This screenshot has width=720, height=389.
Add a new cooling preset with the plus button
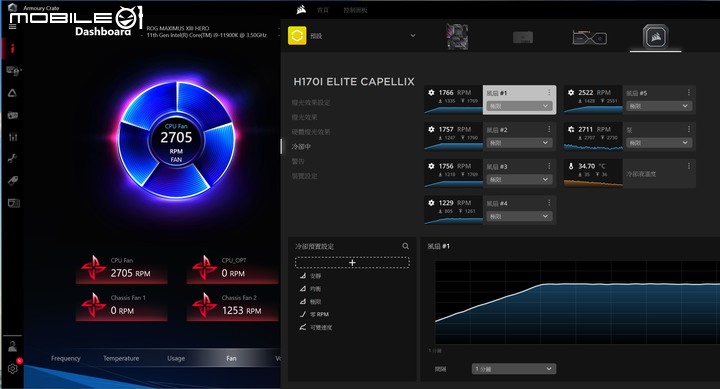tap(352, 262)
